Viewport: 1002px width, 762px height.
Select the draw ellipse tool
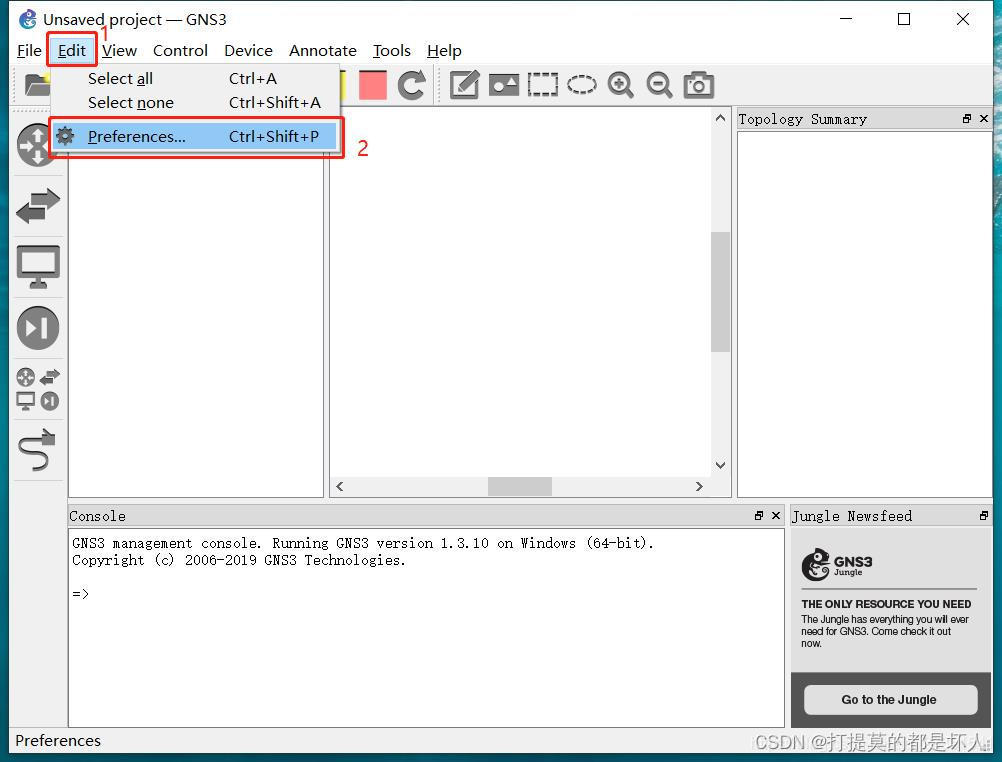[x=582, y=85]
